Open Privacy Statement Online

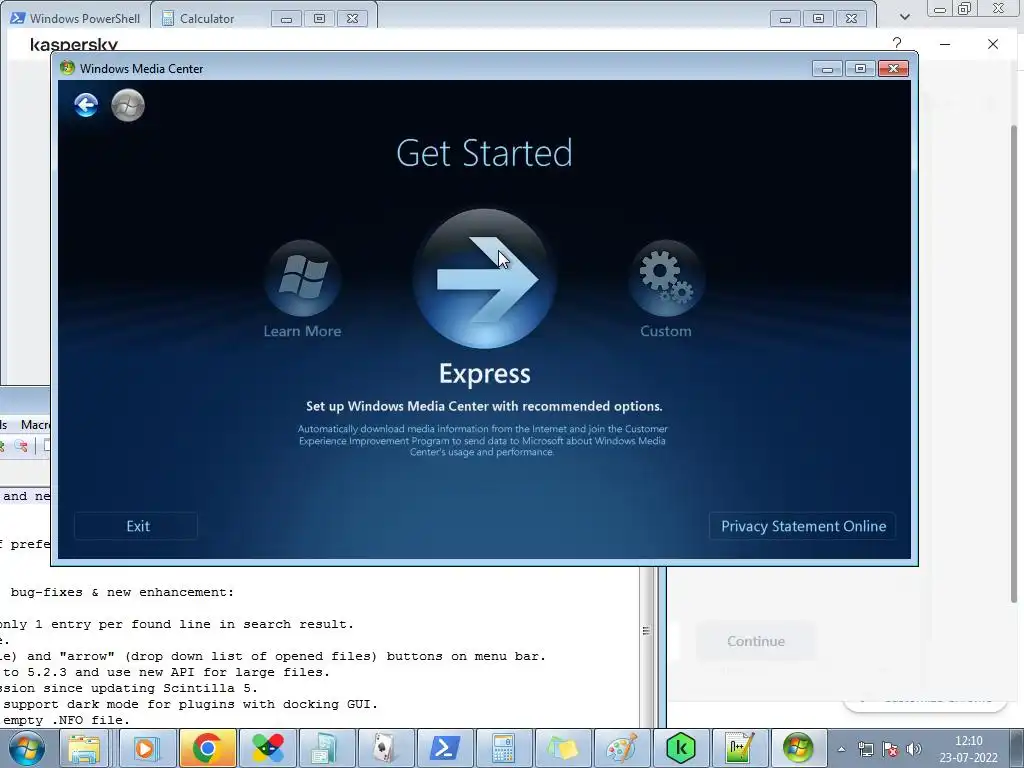pos(803,526)
